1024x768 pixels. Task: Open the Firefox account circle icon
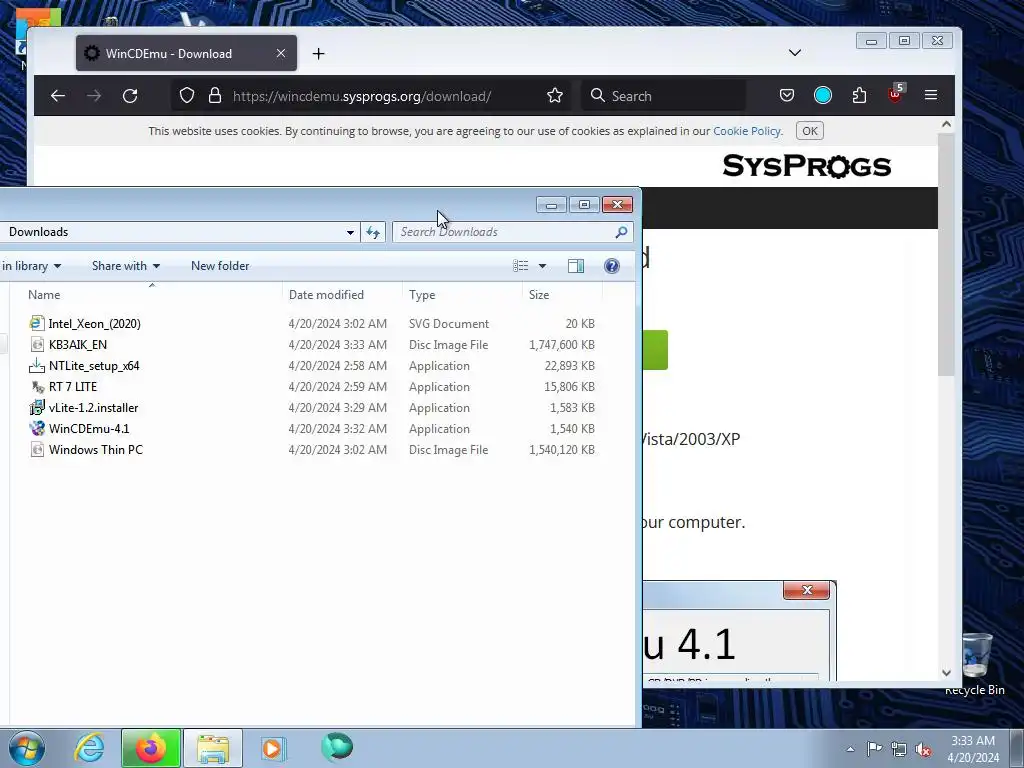[x=823, y=95]
